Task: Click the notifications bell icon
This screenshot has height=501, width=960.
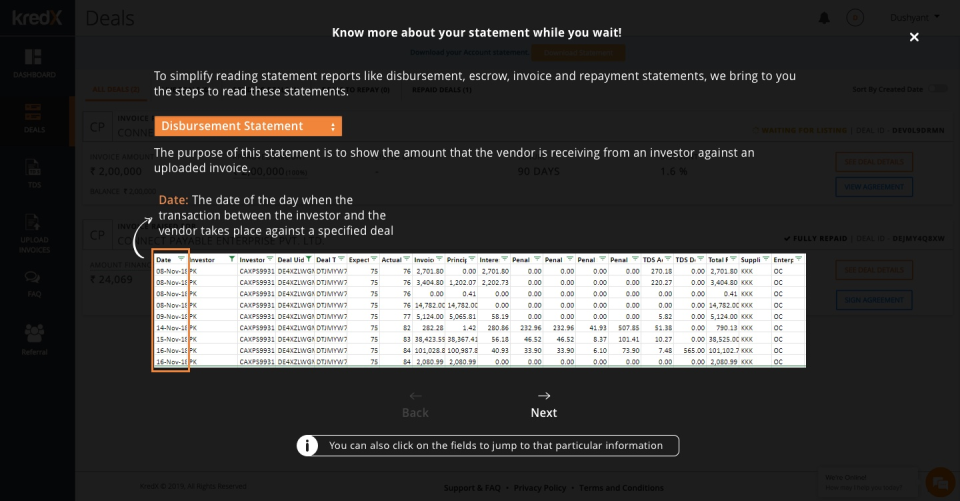Action: point(824,18)
